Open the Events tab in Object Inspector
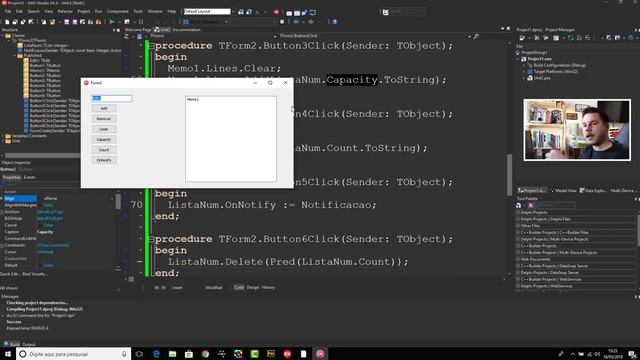640x360 pixels. 29,177
